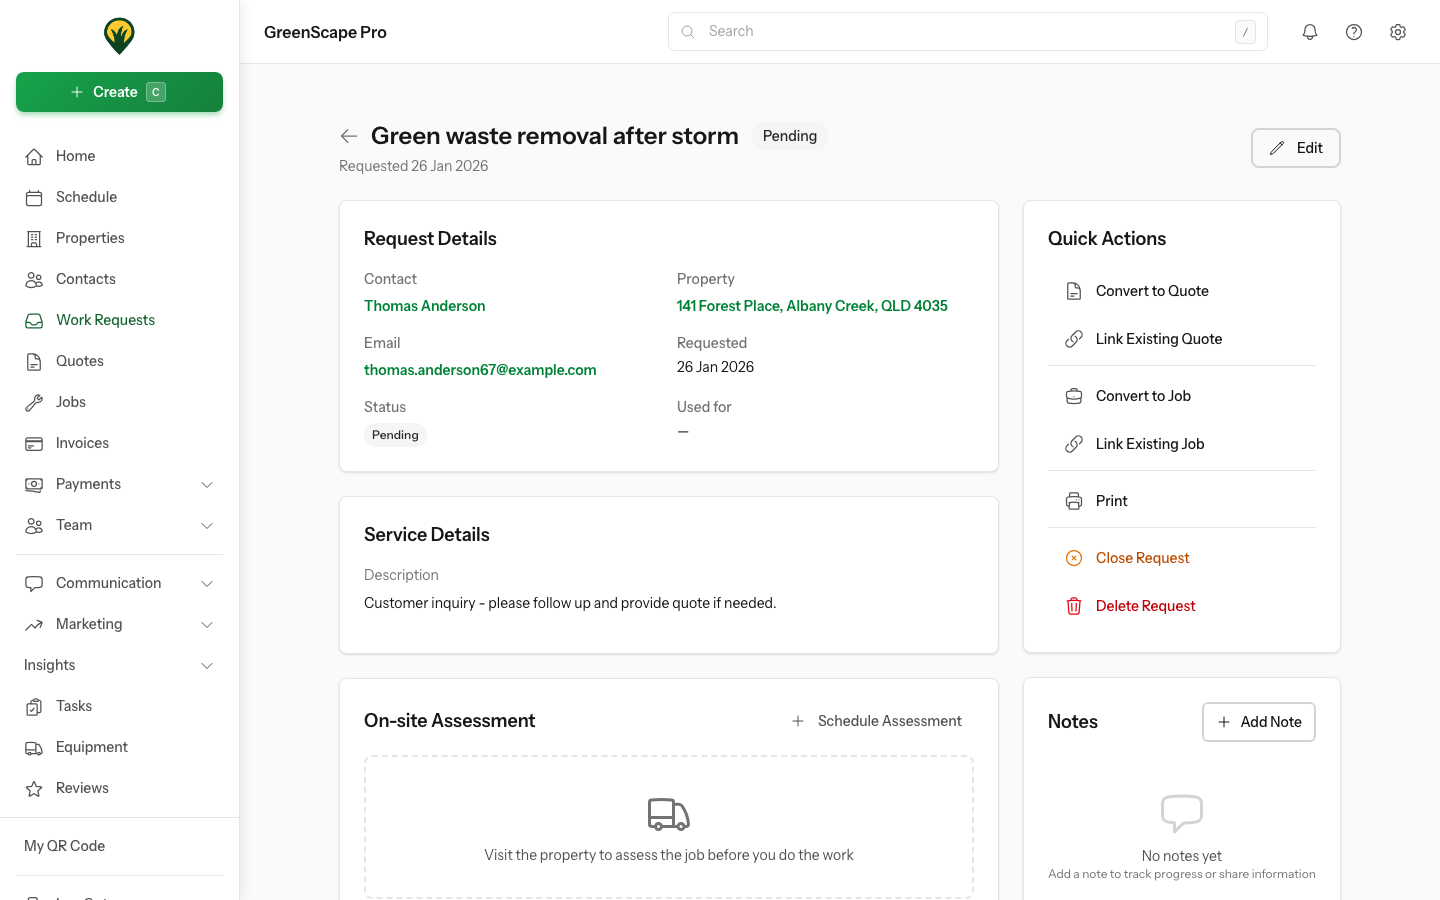The height and width of the screenshot is (900, 1440).
Task: Select the Home icon in the sidebar
Action: [34, 156]
